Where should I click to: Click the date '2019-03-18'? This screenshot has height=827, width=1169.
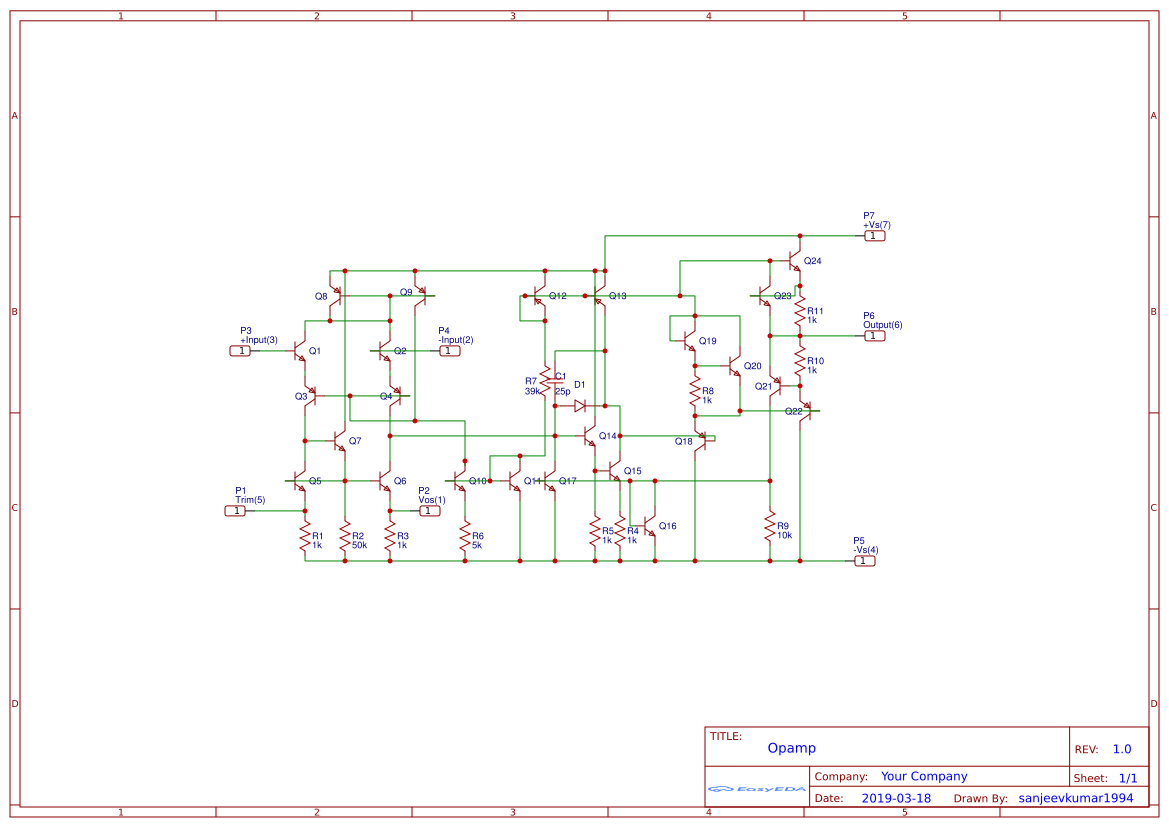click(x=896, y=799)
